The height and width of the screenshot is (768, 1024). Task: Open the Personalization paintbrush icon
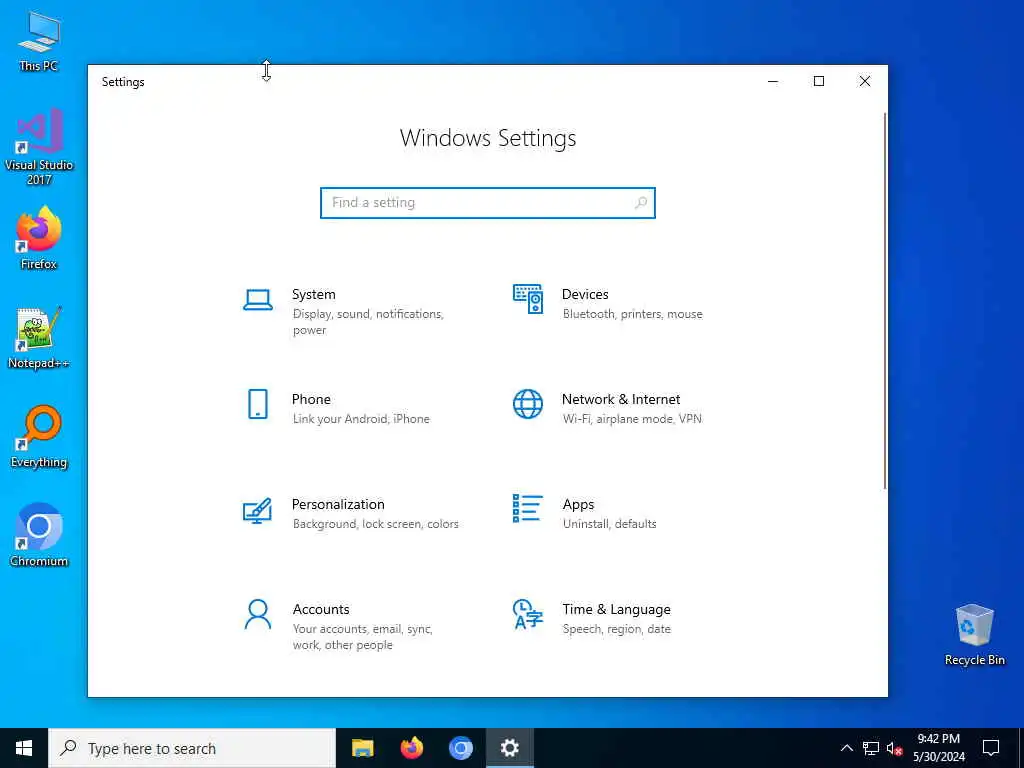(257, 511)
